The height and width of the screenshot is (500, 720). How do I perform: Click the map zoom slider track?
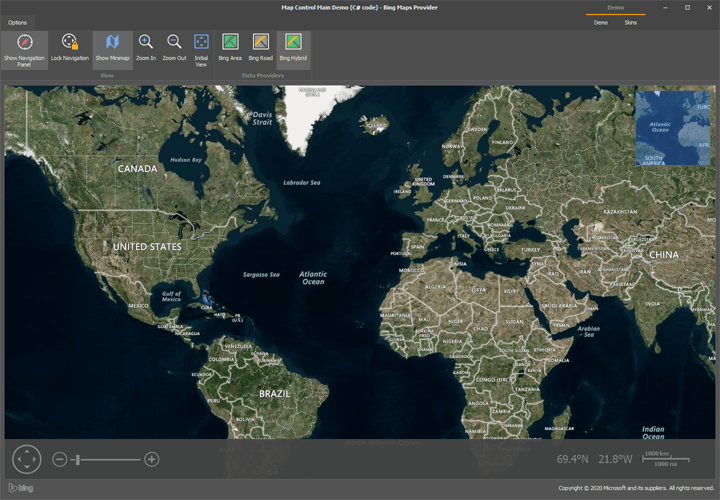coord(110,459)
